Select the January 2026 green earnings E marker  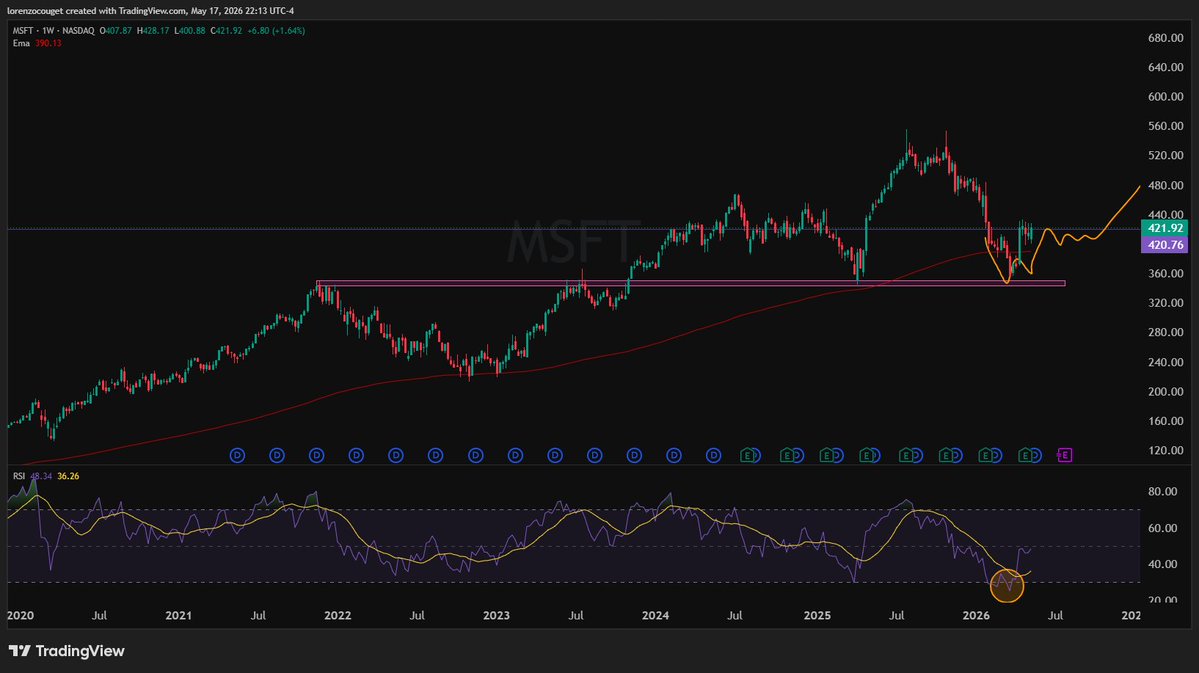click(985, 455)
